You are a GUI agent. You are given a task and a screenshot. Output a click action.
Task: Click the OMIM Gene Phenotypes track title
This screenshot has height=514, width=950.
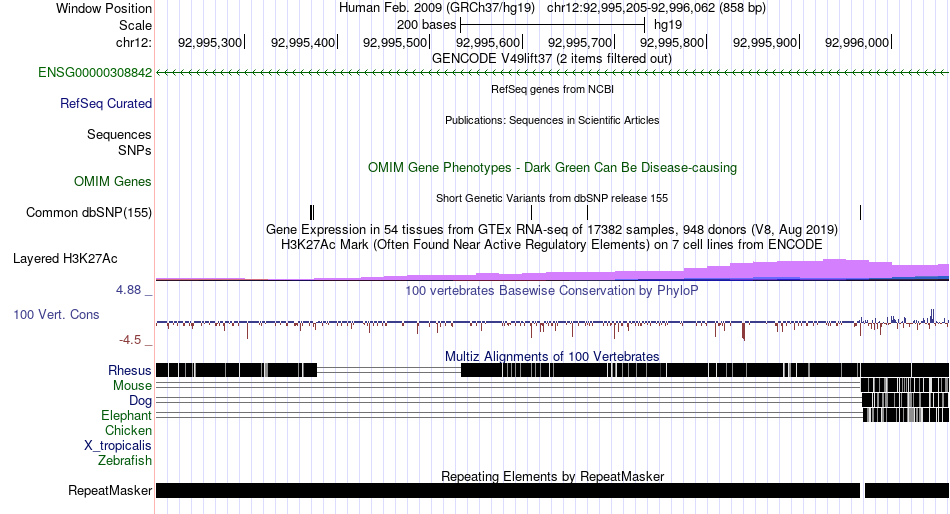click(x=552, y=167)
